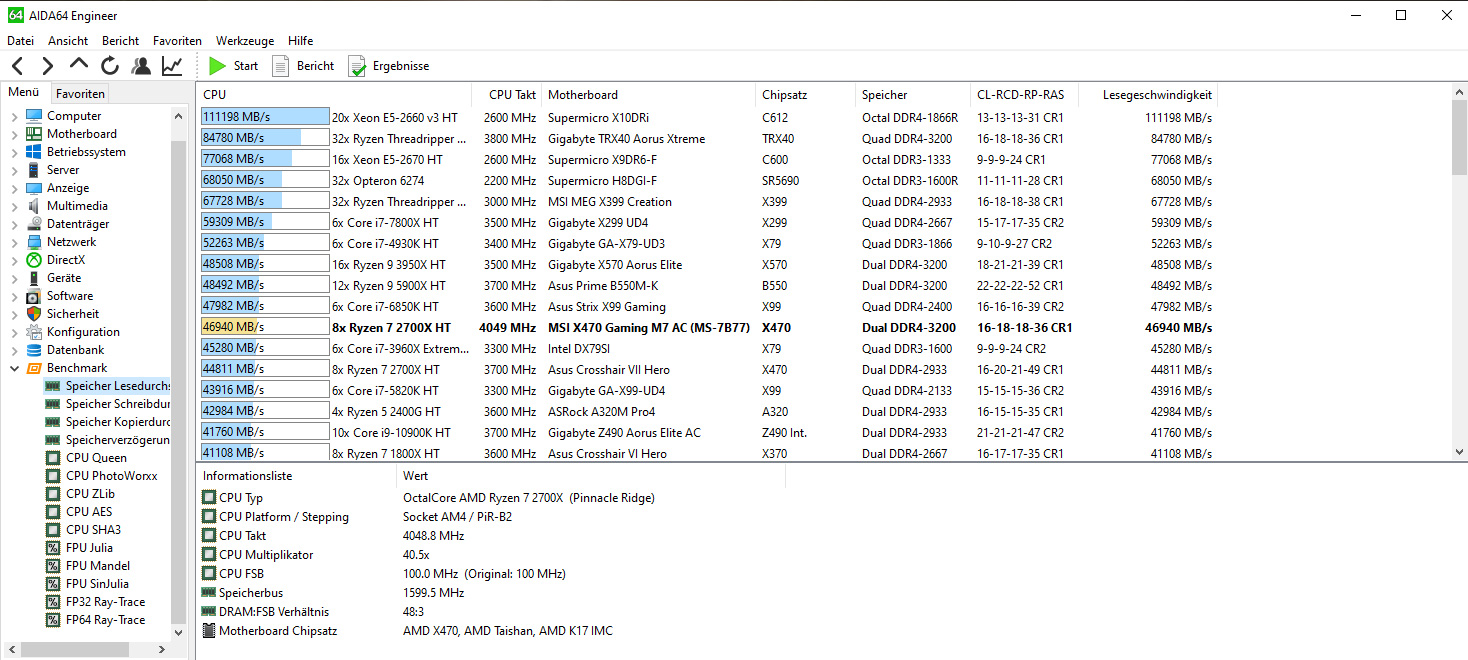Start the benchmark with Start button
Image resolution: width=1468 pixels, height=660 pixels.
(x=233, y=66)
